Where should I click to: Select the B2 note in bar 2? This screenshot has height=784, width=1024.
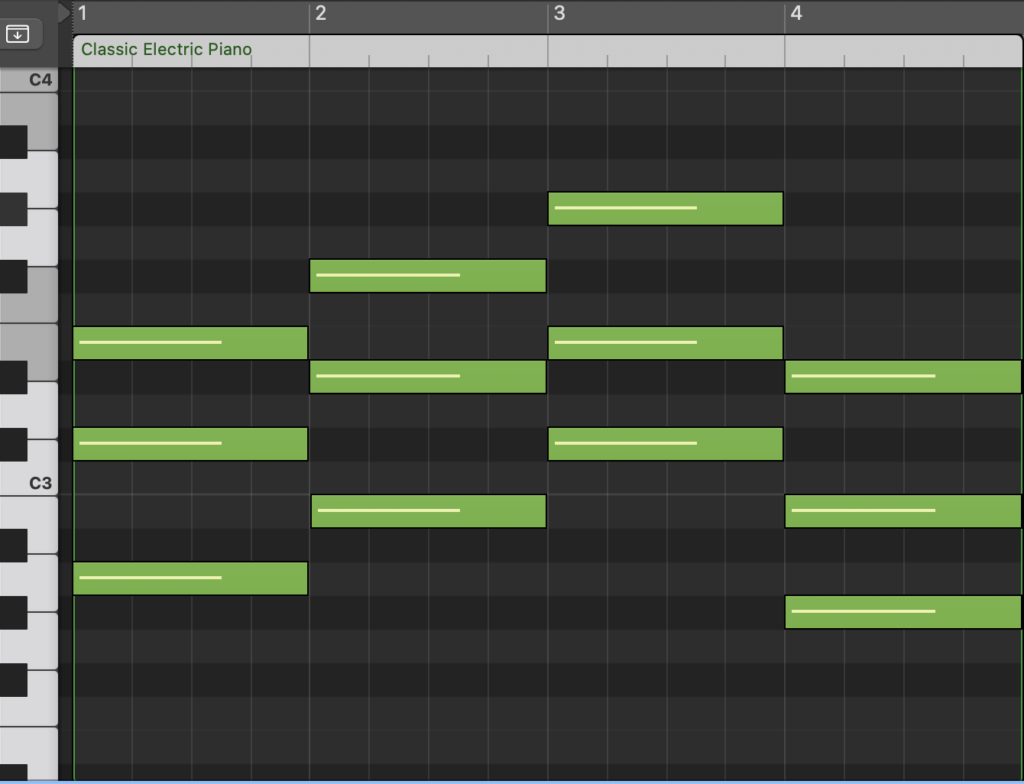point(428,511)
